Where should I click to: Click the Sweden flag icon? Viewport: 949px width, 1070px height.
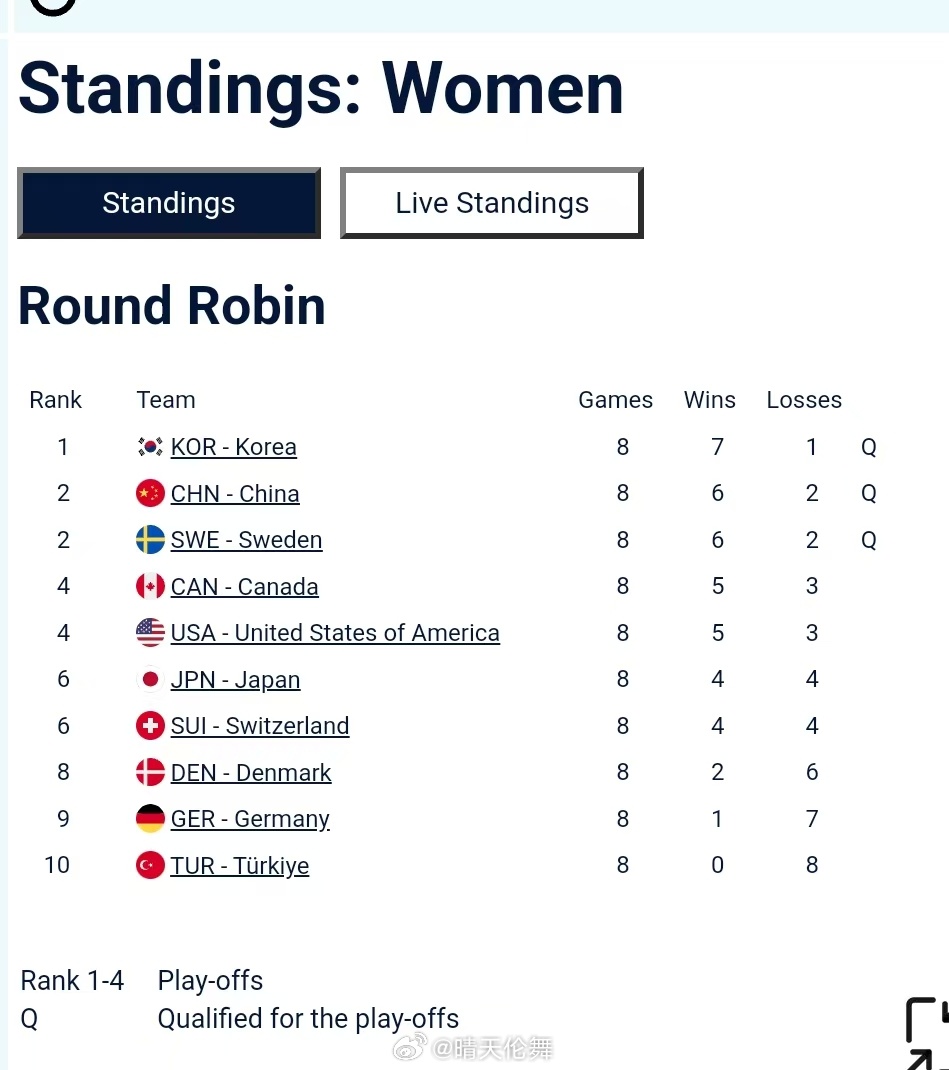point(150,540)
